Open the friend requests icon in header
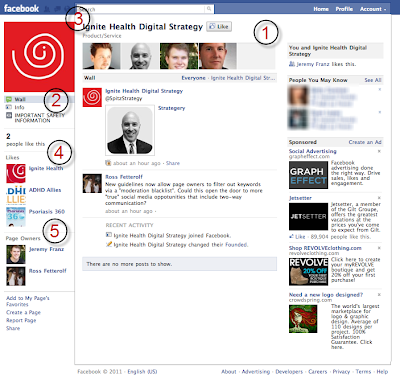 tap(47, 9)
